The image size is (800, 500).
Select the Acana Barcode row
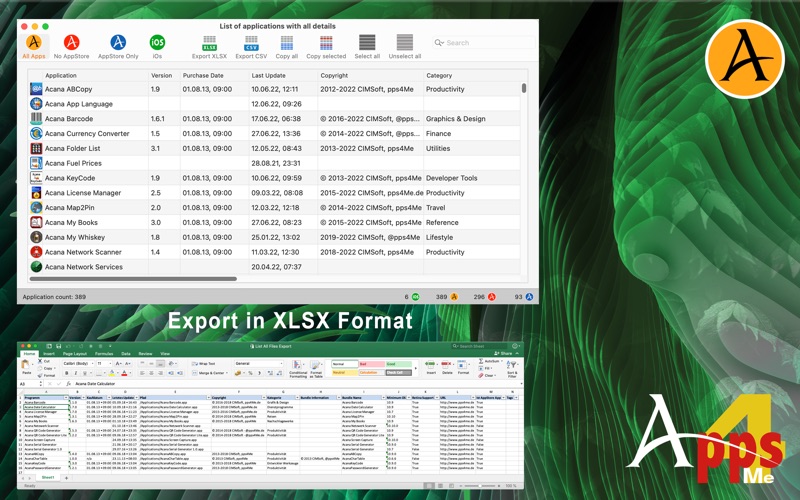(x=68, y=119)
